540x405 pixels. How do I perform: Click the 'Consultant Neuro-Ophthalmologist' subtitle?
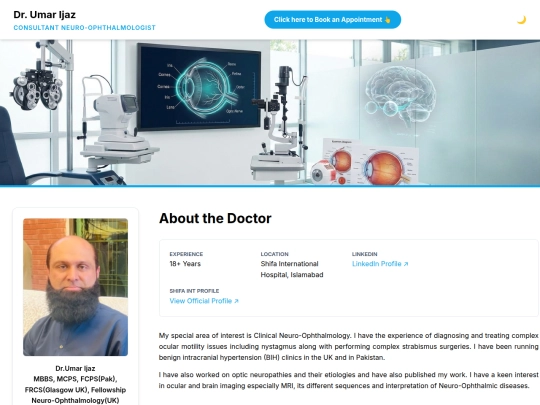84,28
